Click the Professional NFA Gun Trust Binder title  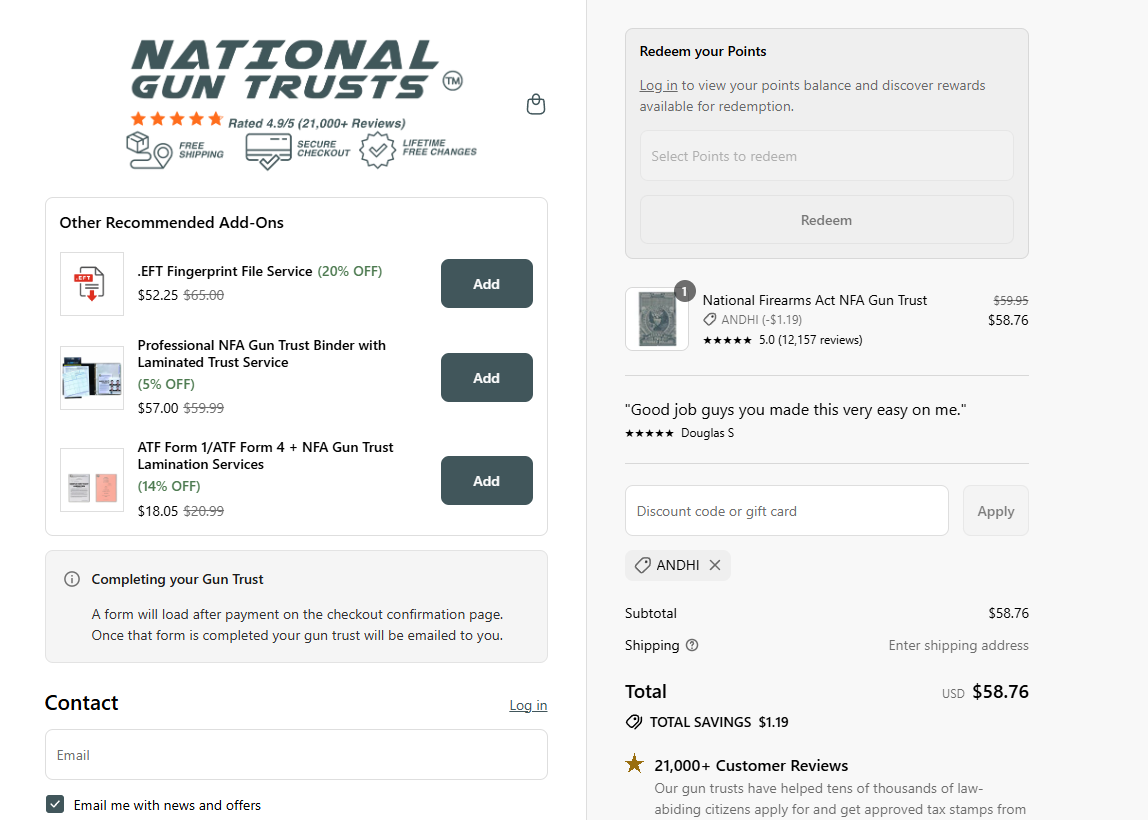[x=261, y=354]
